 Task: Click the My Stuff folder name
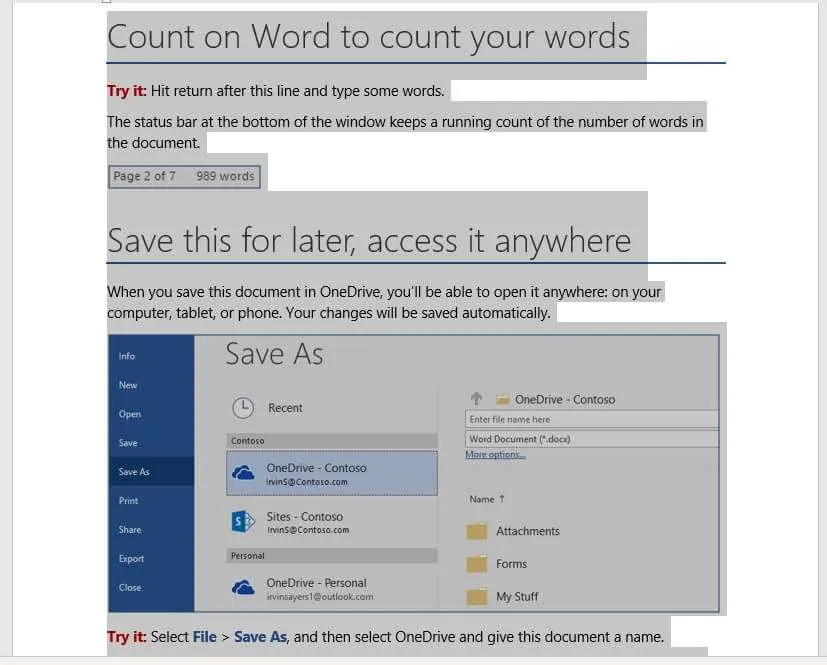point(517,597)
